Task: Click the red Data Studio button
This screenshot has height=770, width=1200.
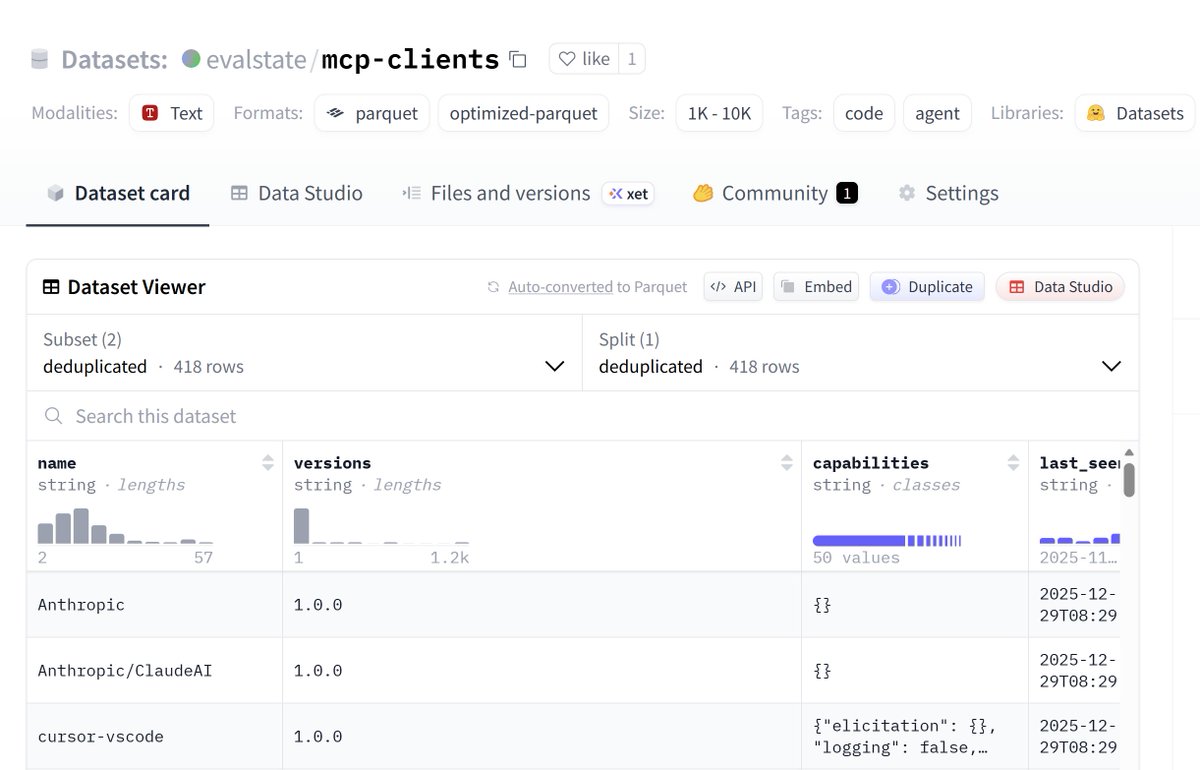Action: click(1060, 287)
